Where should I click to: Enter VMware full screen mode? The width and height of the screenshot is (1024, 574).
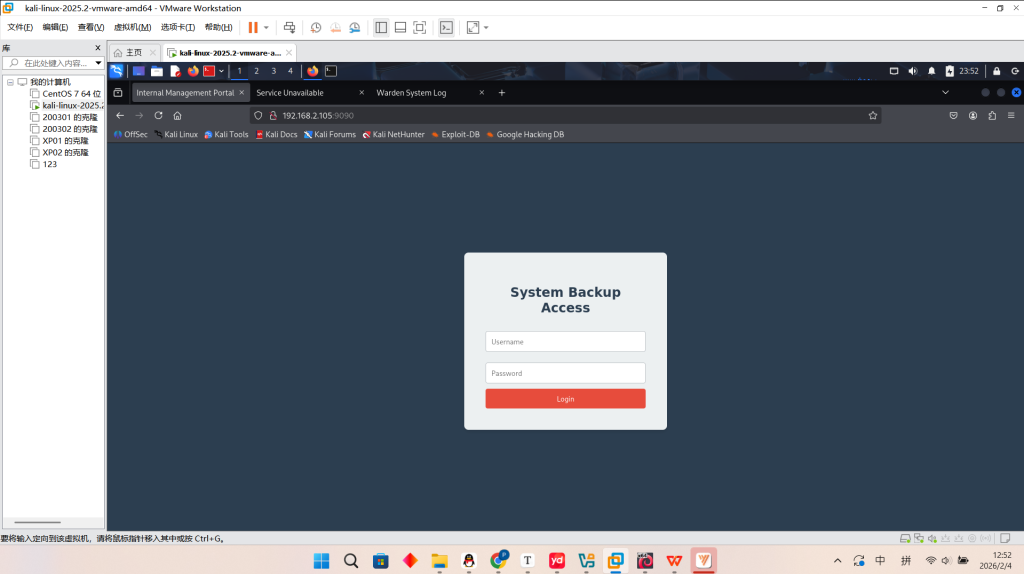point(419,28)
